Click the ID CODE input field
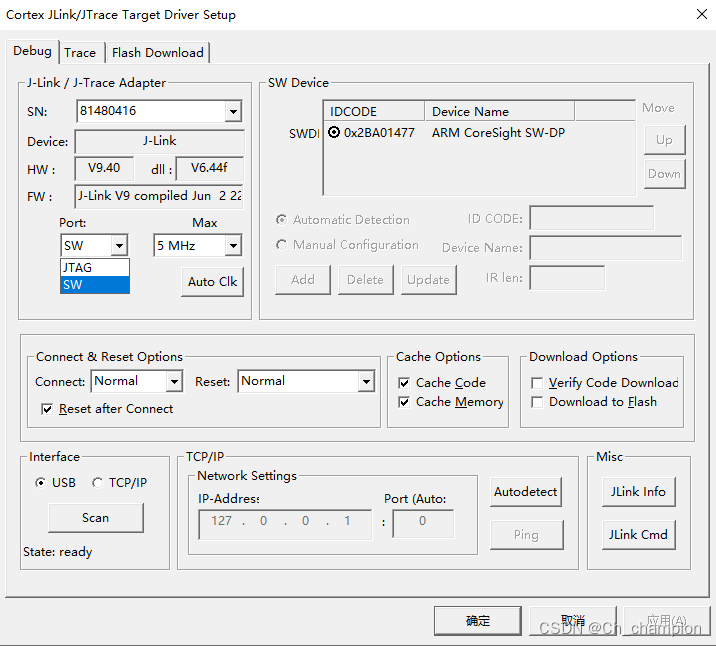Image resolution: width=716 pixels, height=646 pixels. tap(592, 218)
